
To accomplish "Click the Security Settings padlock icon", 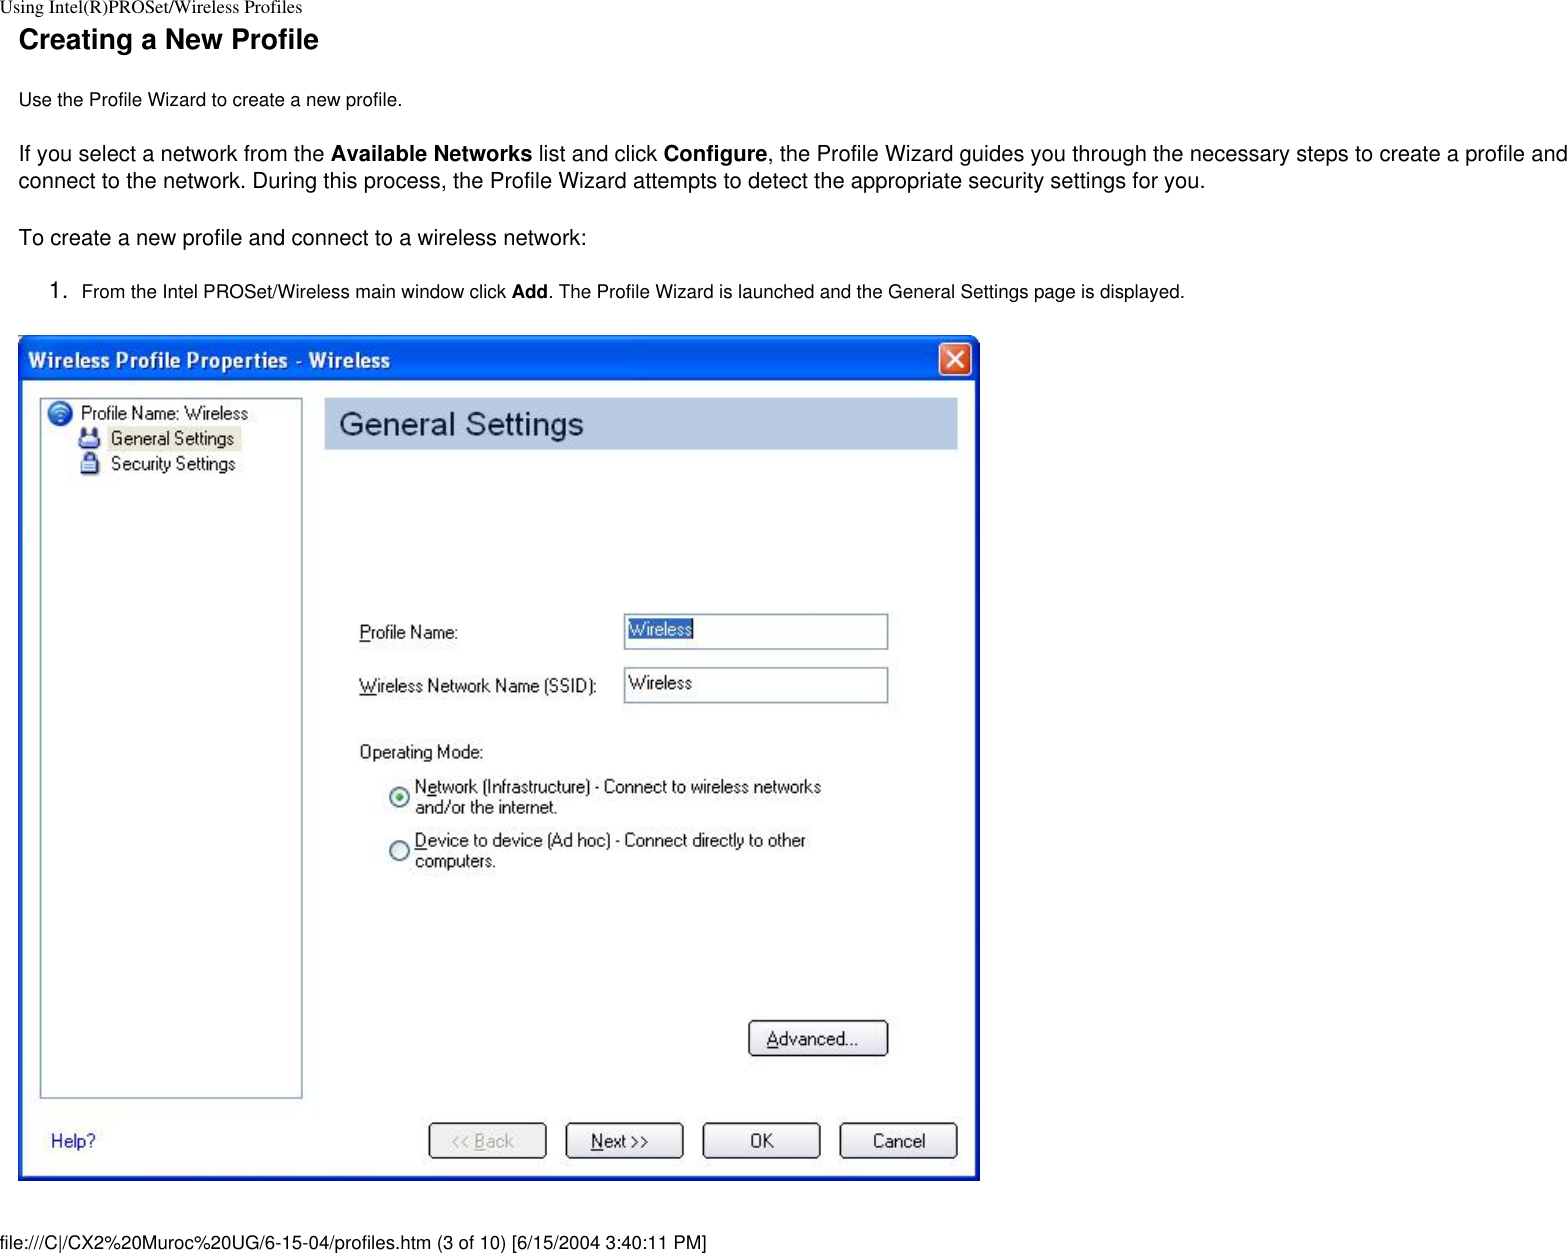I will pos(90,463).
